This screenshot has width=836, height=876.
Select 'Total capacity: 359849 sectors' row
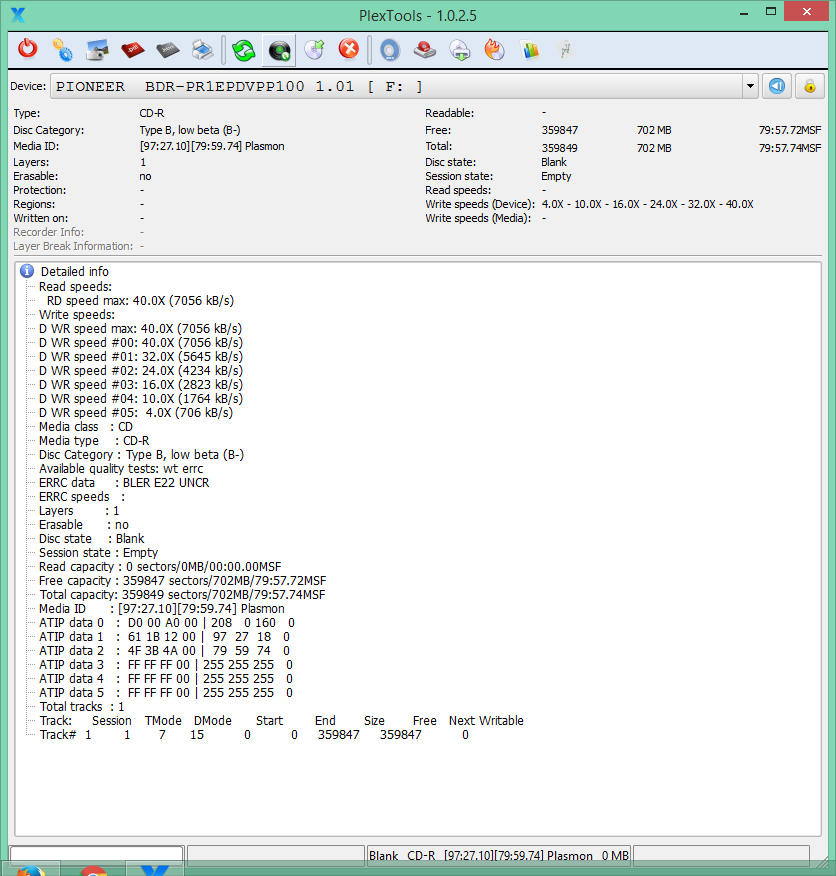pos(182,594)
